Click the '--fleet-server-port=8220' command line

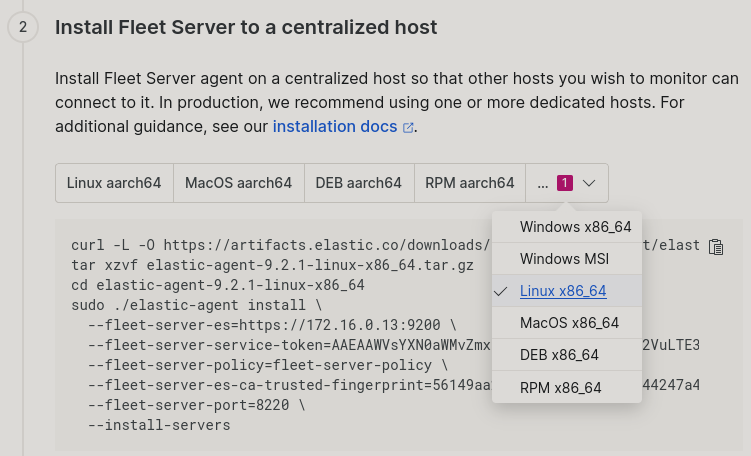pyautogui.click(x=196, y=405)
